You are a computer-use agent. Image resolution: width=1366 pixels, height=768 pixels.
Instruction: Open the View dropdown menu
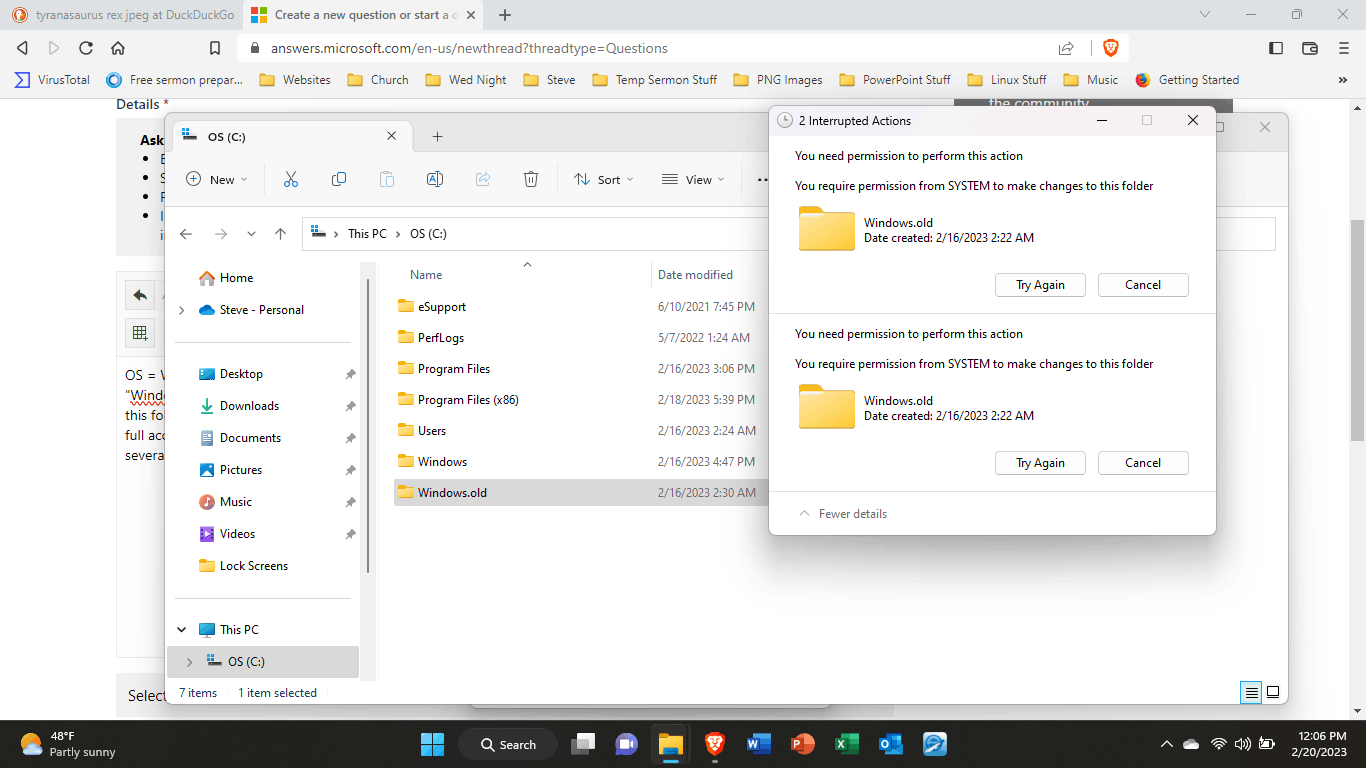pyautogui.click(x=693, y=179)
